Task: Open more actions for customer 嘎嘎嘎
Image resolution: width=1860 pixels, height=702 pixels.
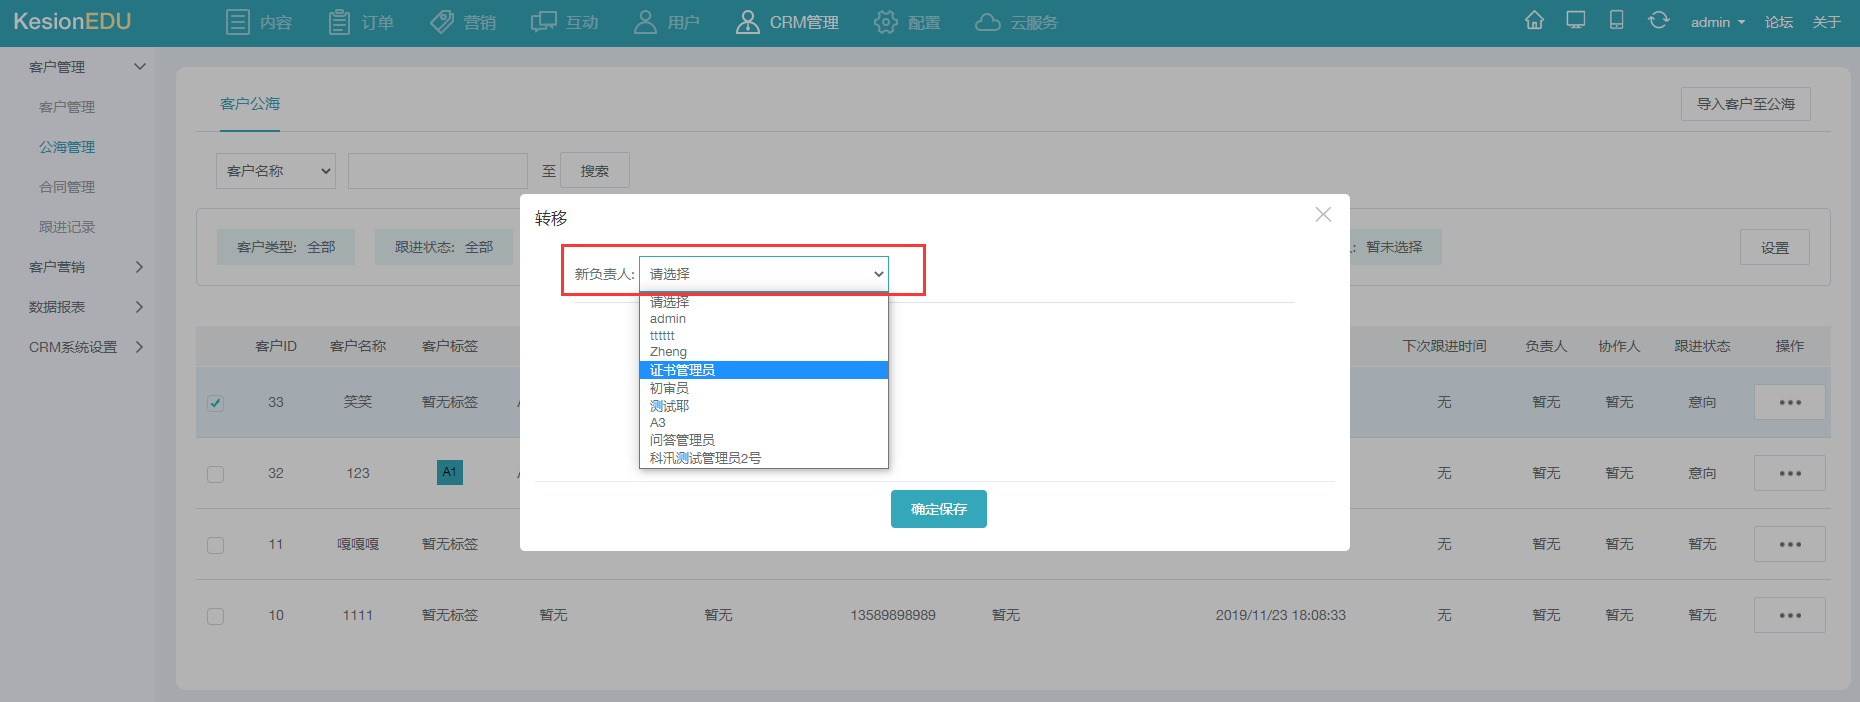Action: click(1789, 544)
